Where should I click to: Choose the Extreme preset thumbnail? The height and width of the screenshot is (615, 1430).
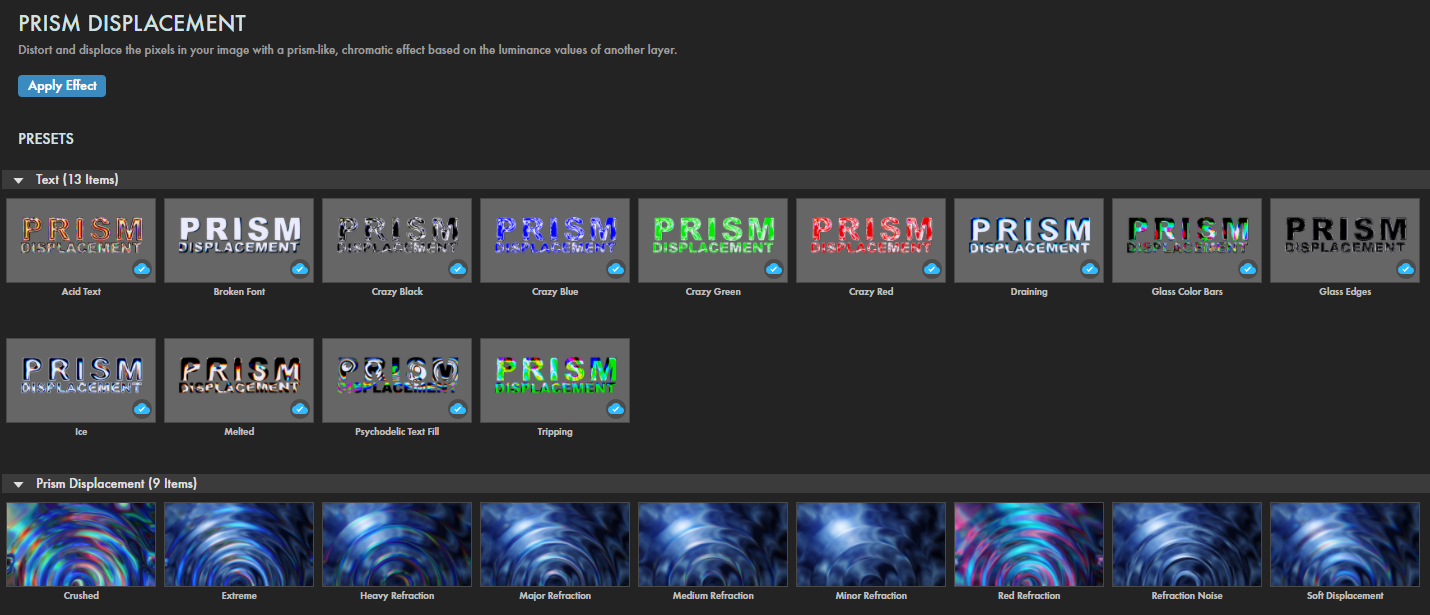[x=239, y=544]
